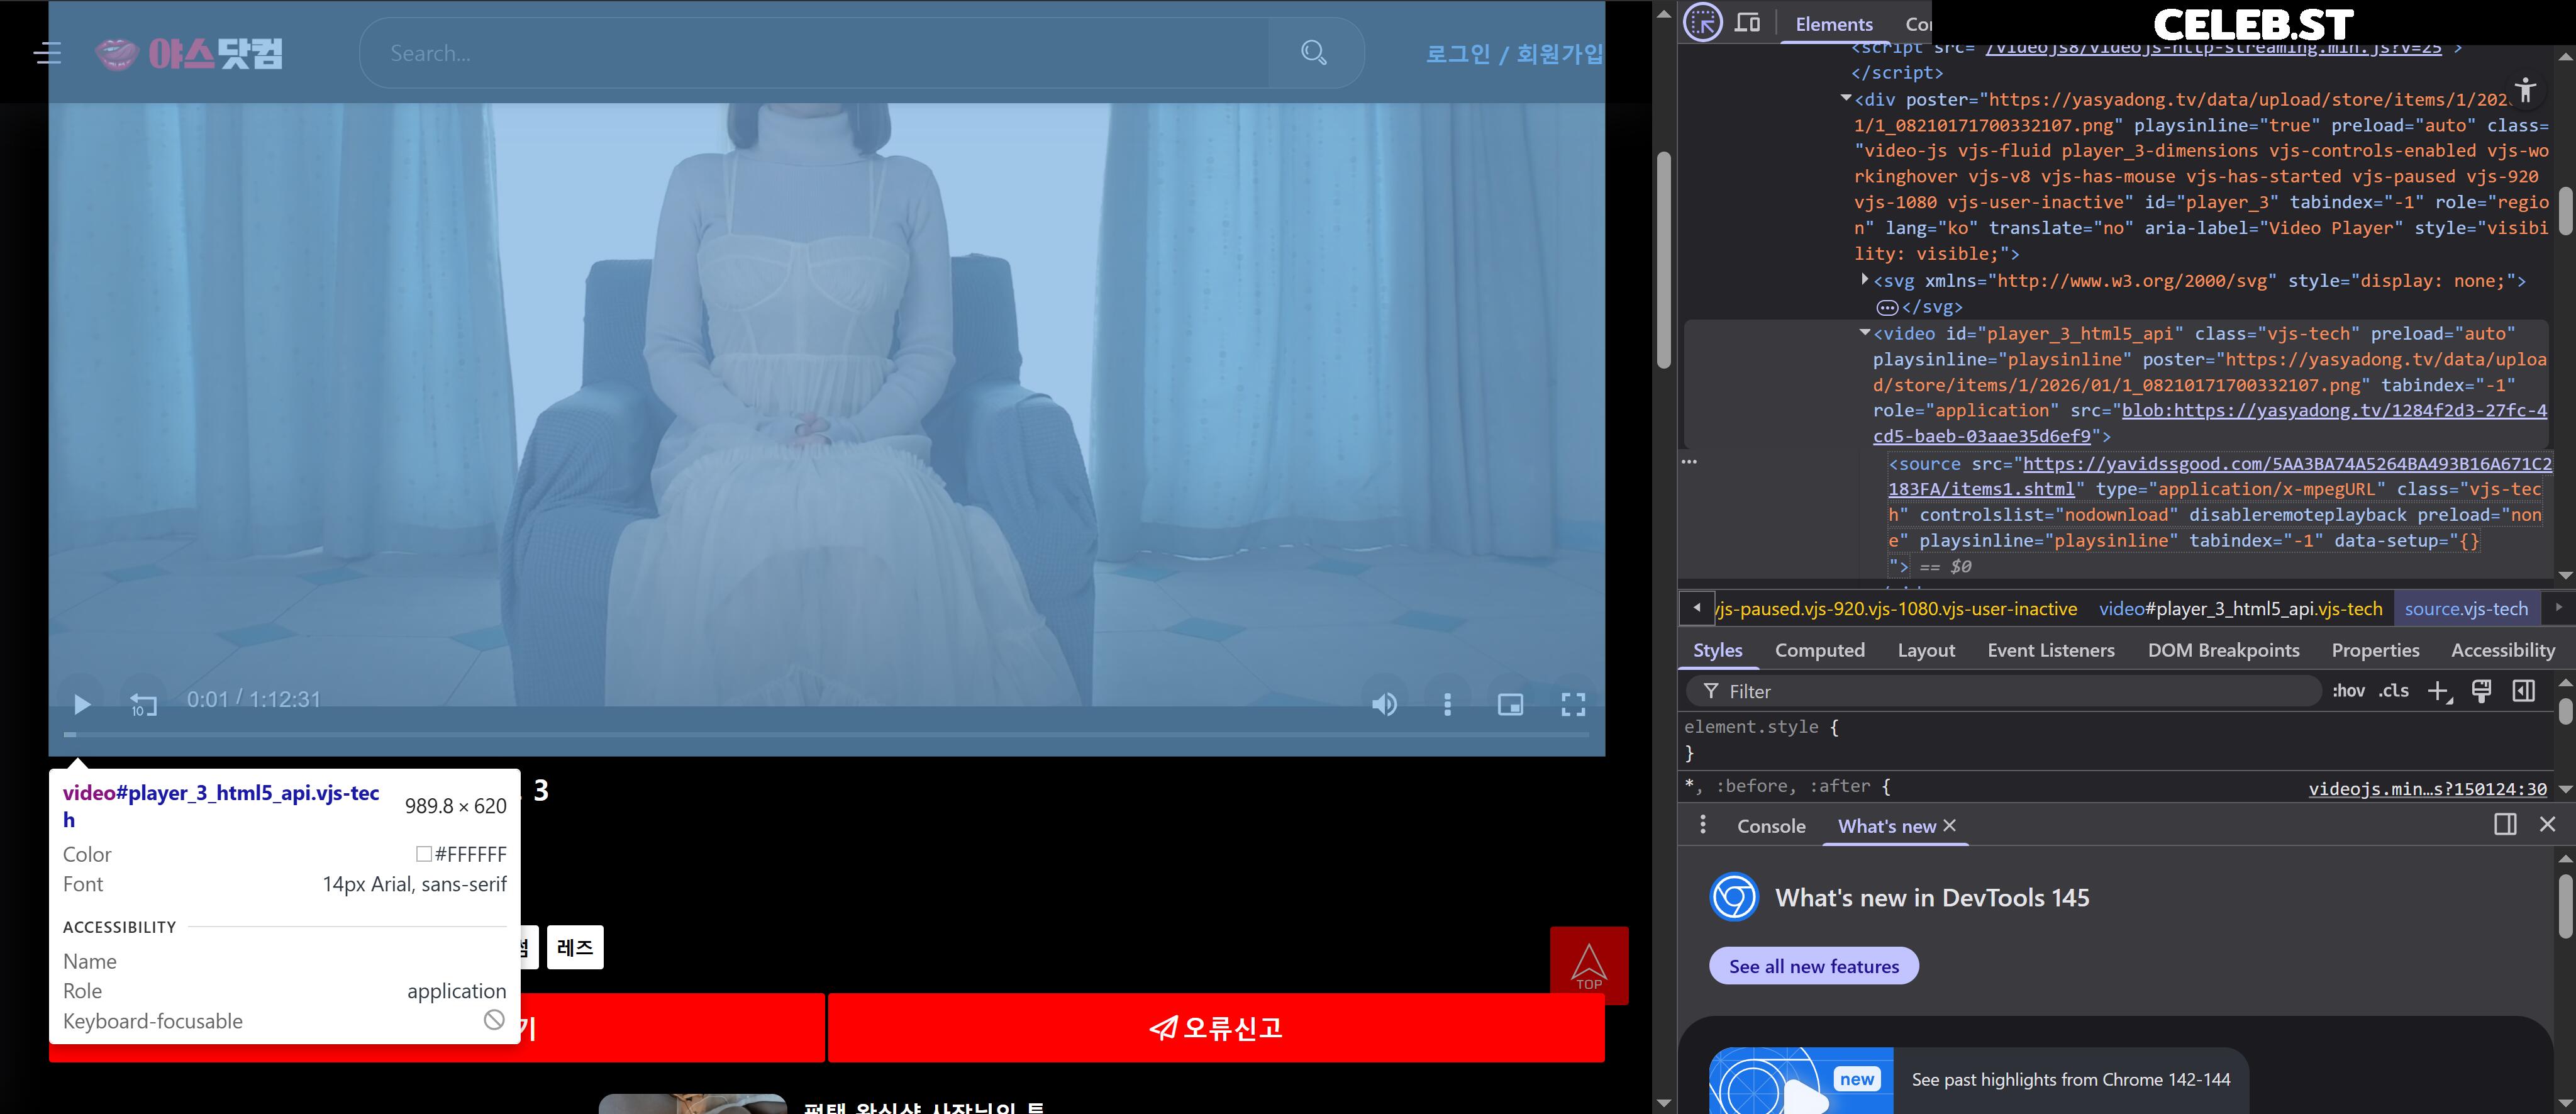Toggle computed styles sidebar icon
The width and height of the screenshot is (2576, 1114).
point(2523,691)
